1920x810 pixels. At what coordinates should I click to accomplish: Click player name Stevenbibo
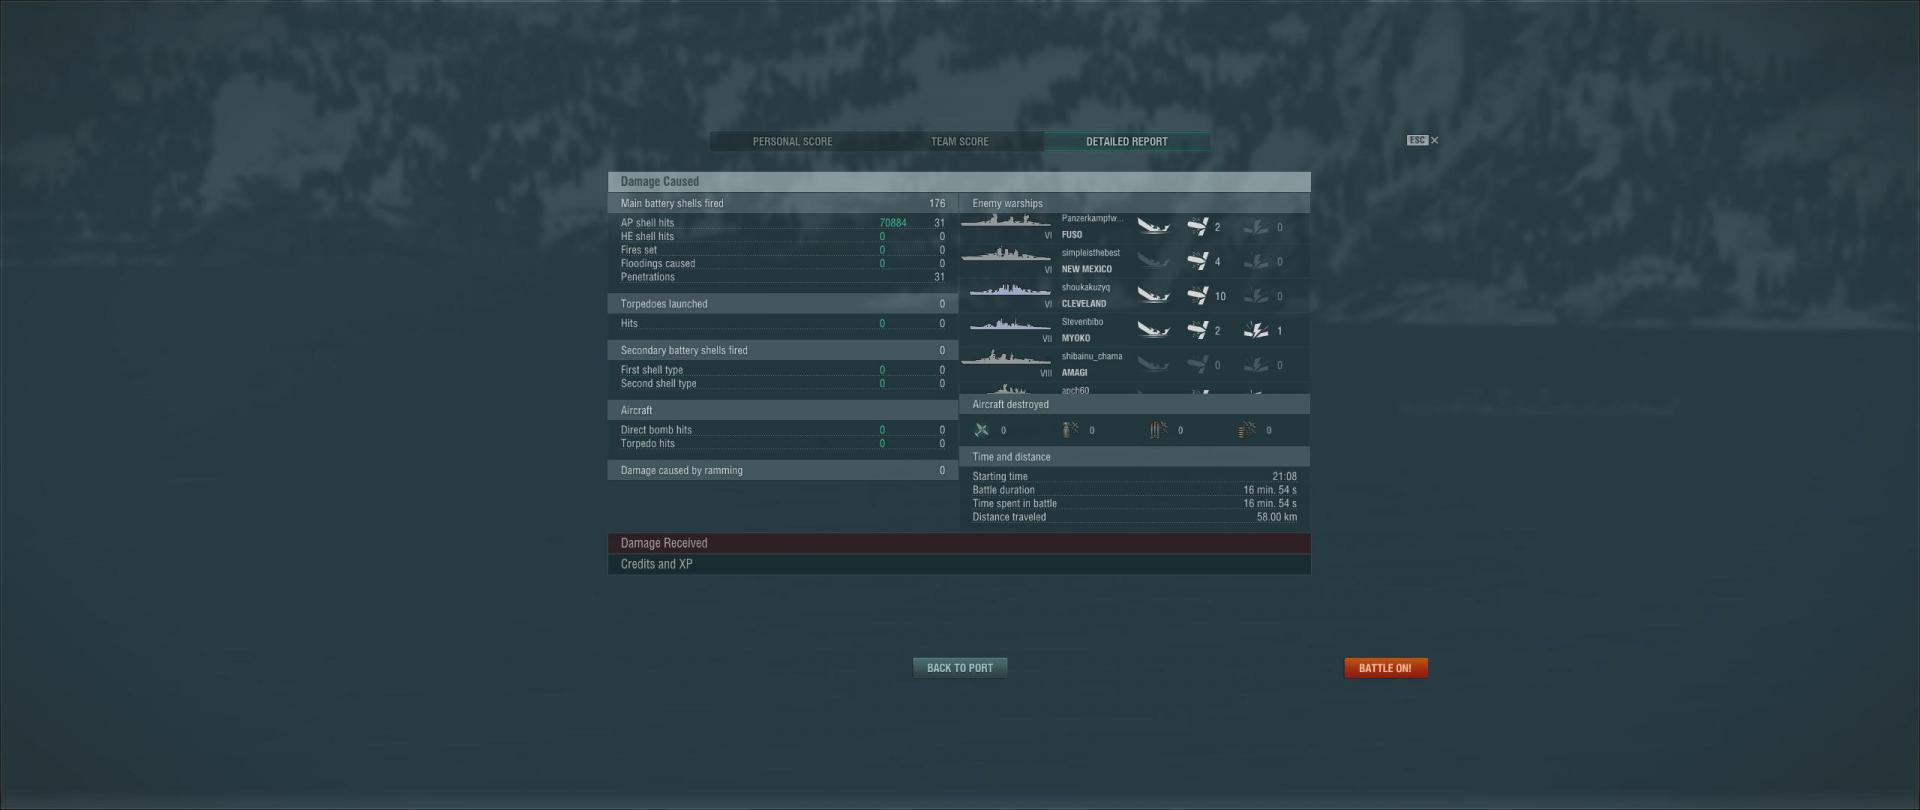click(1082, 322)
